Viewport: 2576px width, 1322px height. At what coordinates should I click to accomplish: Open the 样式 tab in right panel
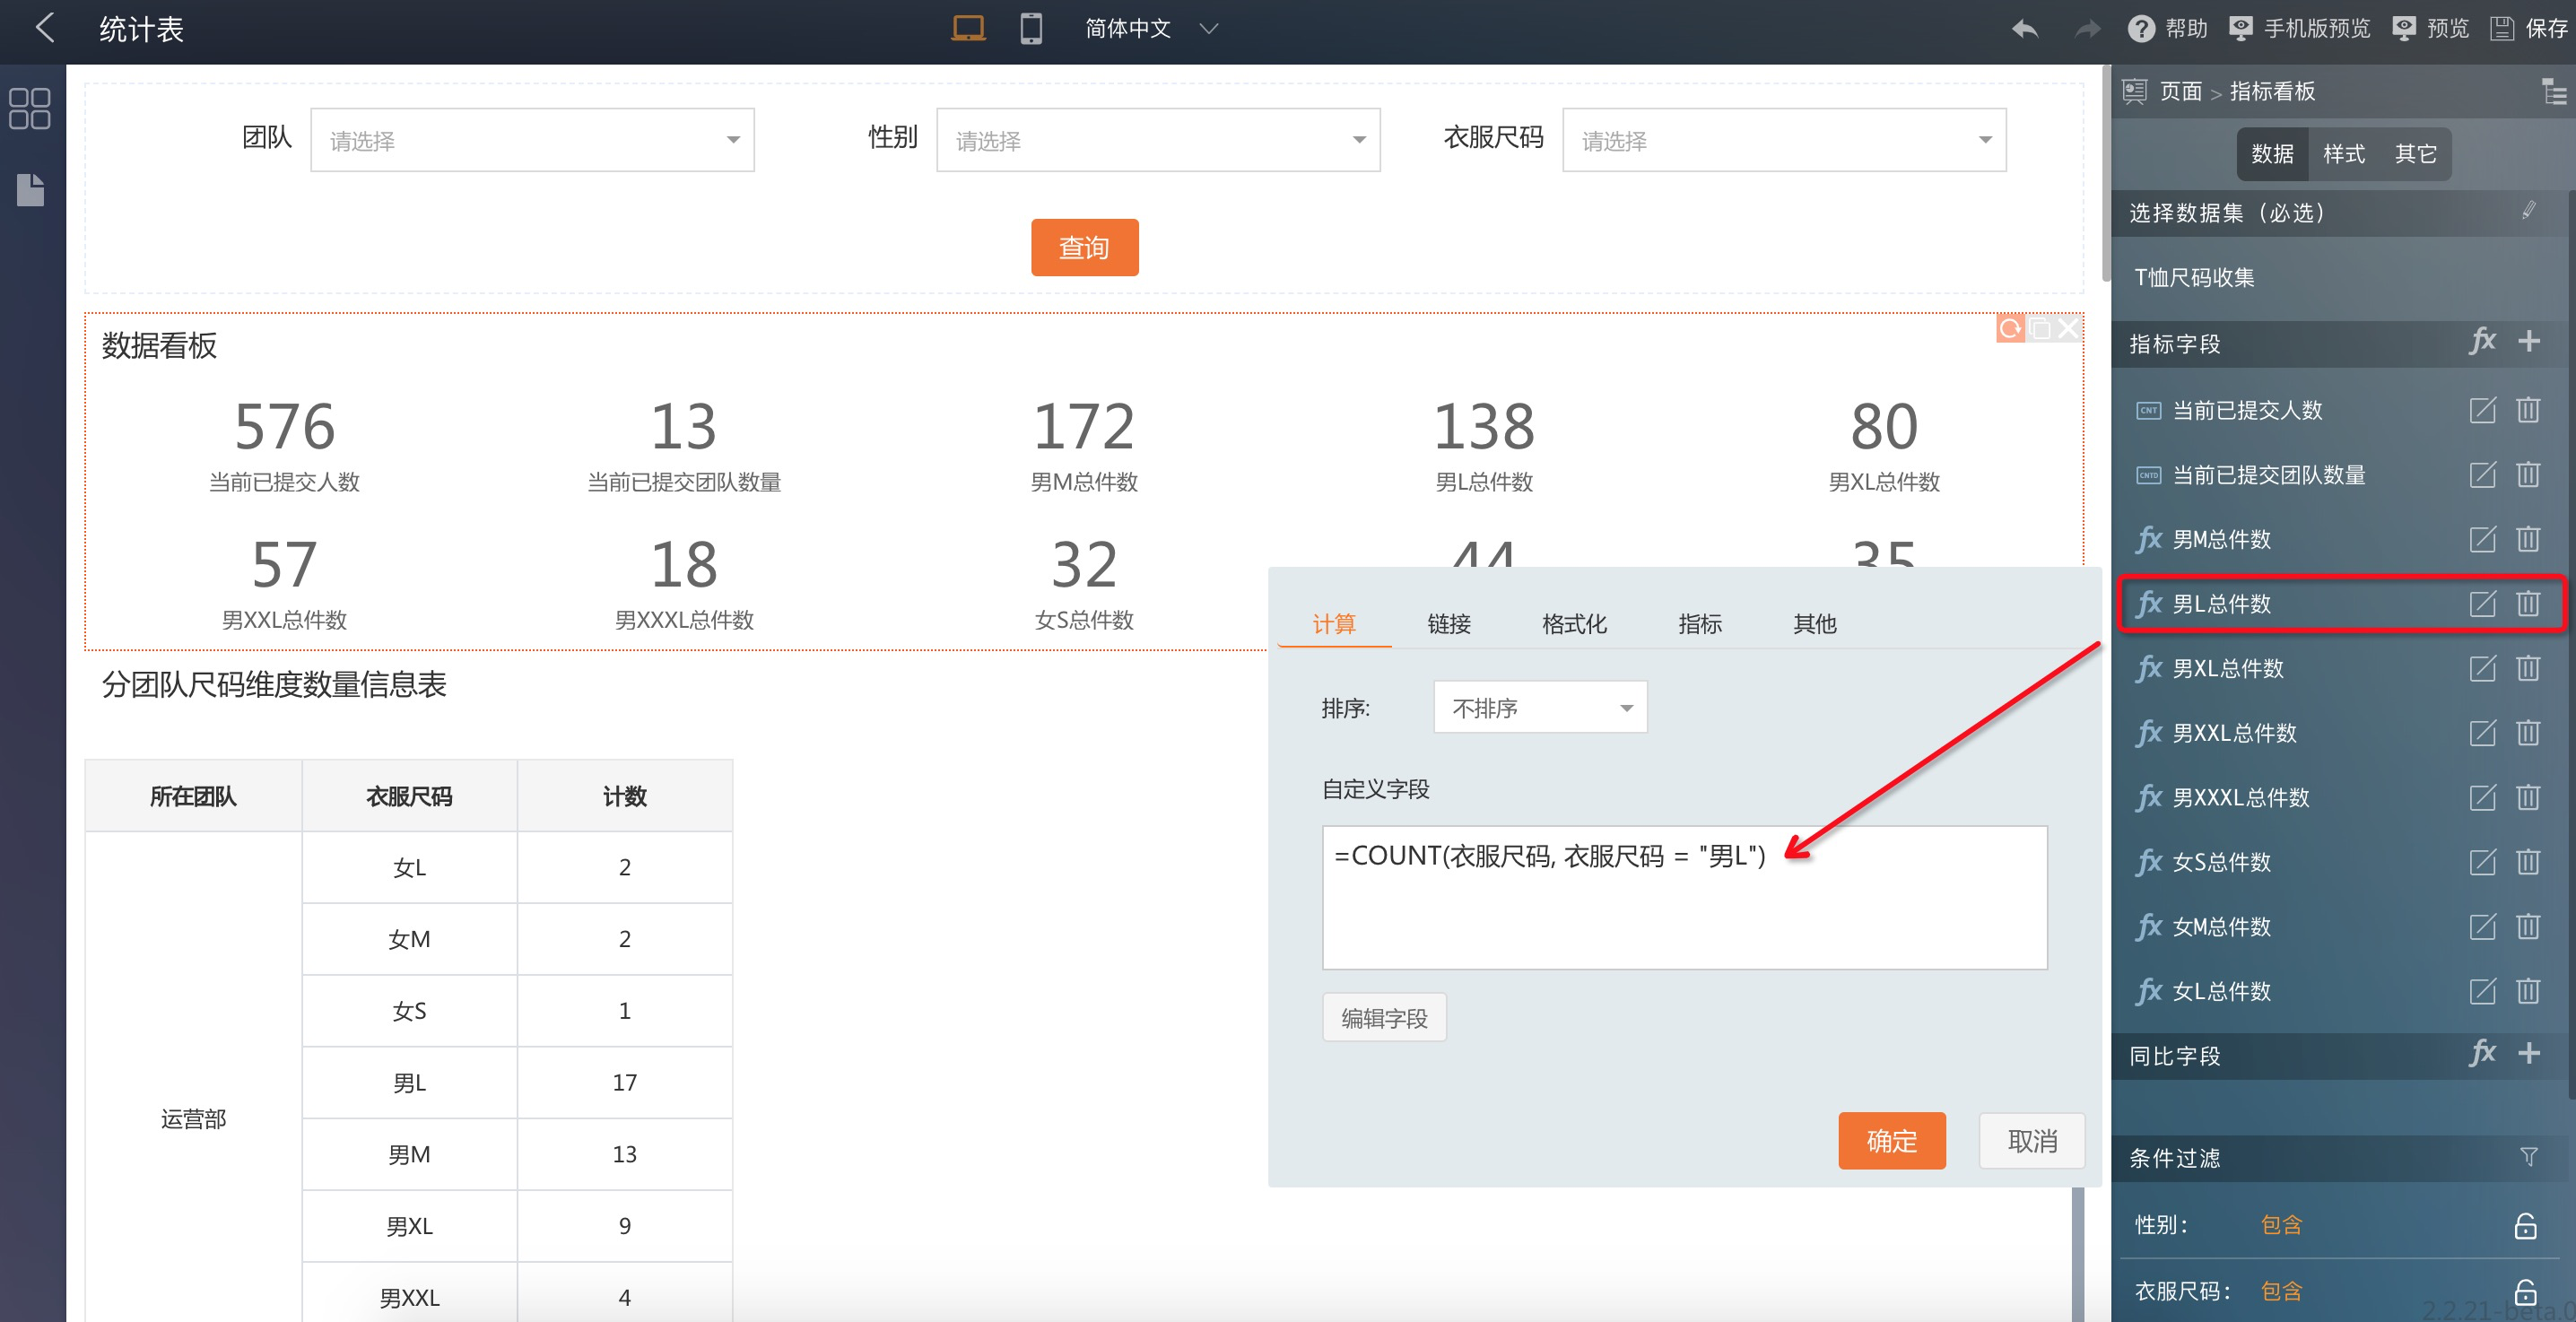point(2343,153)
